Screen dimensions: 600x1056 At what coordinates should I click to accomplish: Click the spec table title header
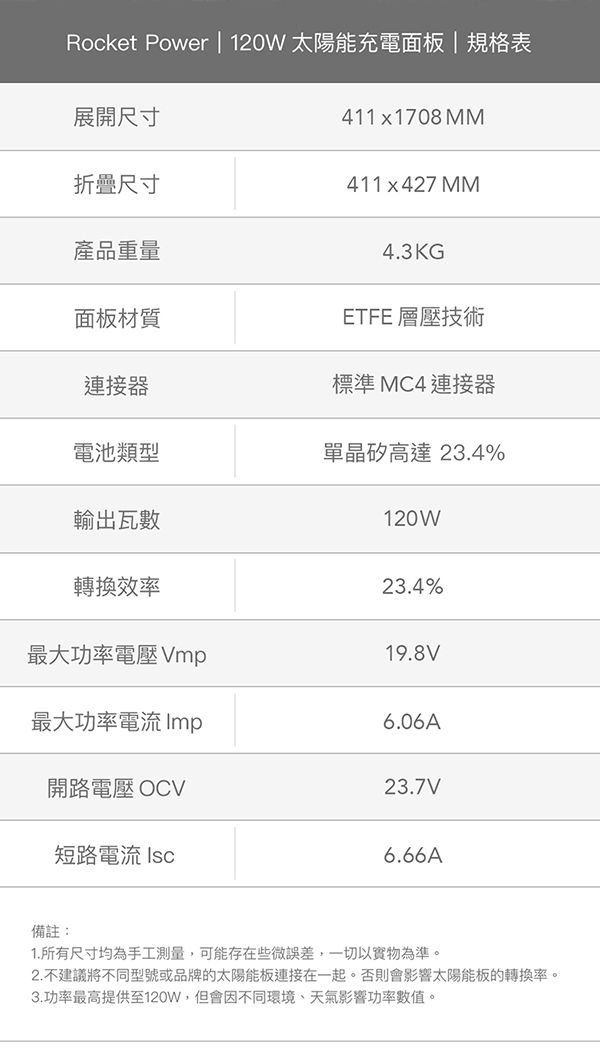pos(299,43)
